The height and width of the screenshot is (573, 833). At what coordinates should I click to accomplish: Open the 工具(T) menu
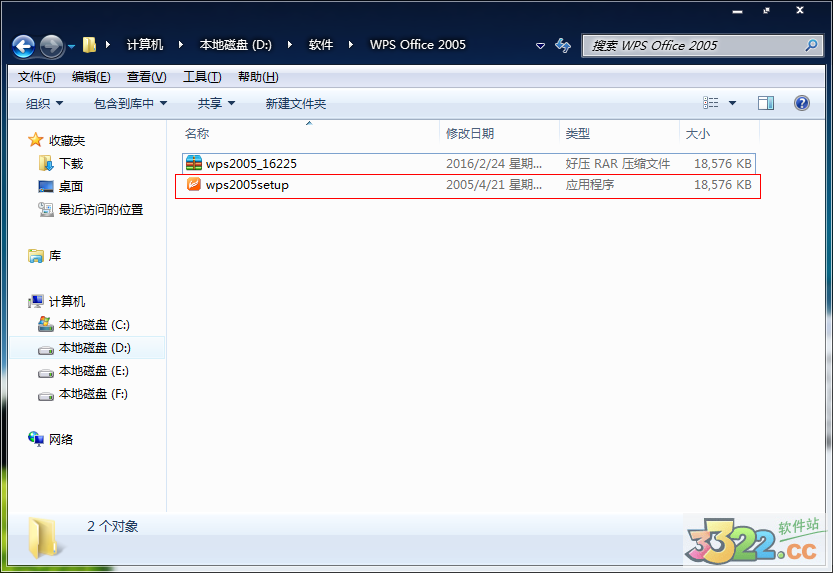click(202, 77)
